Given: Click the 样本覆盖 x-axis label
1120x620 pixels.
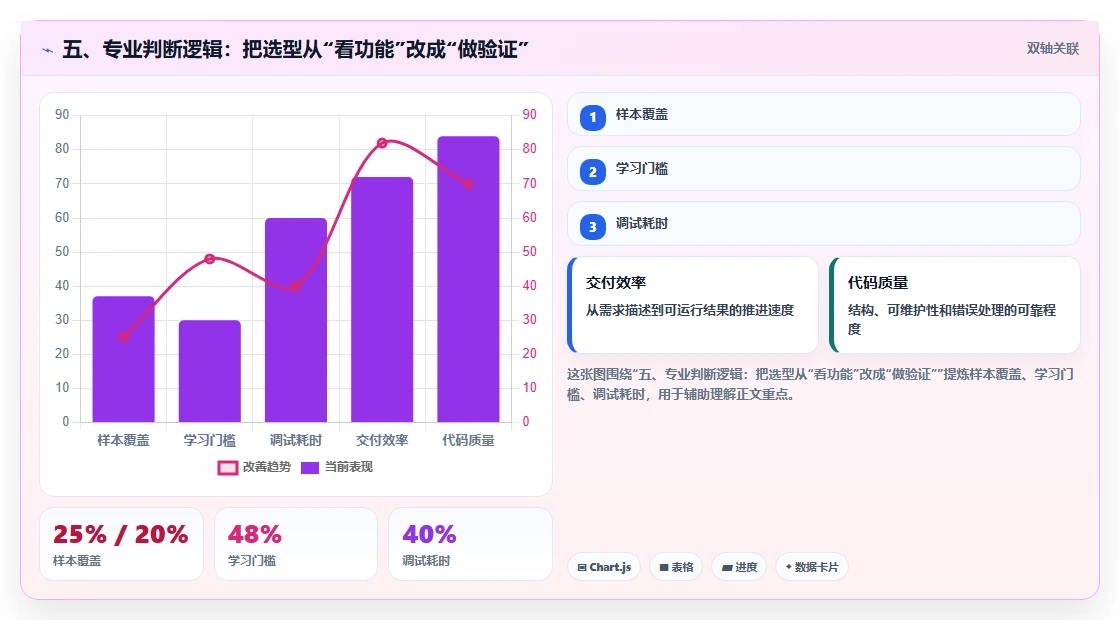Looking at the screenshot, I should pyautogui.click(x=124, y=441).
